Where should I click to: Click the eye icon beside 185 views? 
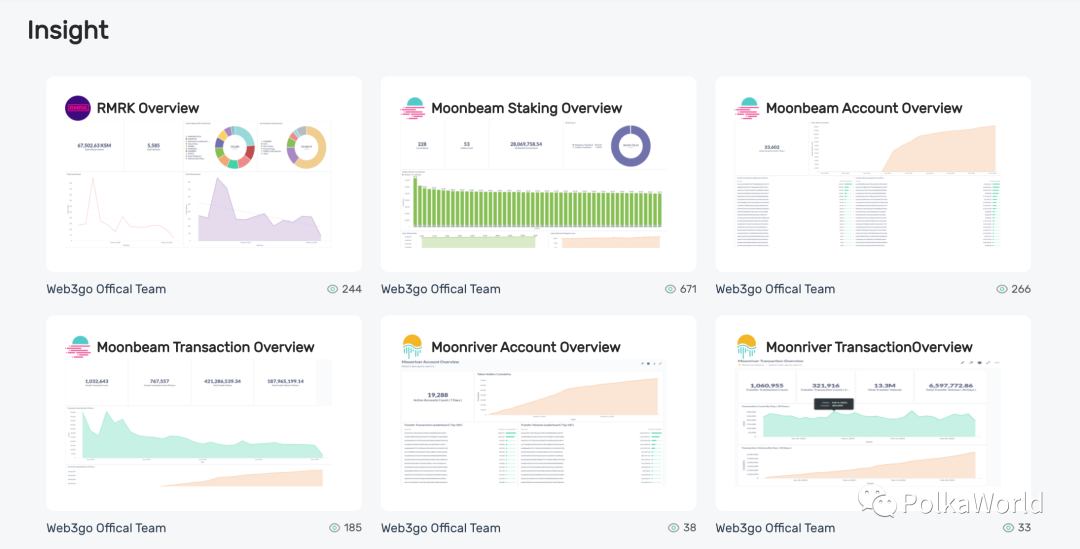click(x=335, y=528)
